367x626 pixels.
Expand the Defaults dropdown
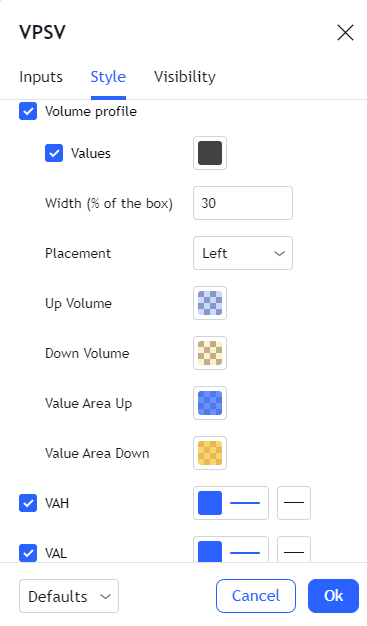tap(69, 596)
